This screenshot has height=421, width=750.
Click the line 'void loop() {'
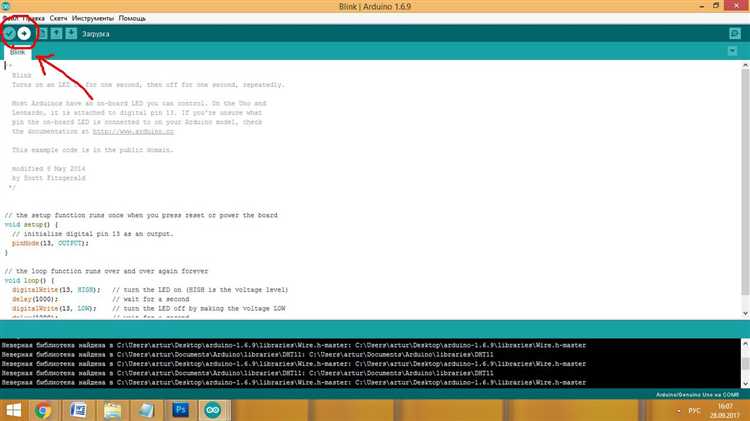tap(29, 281)
